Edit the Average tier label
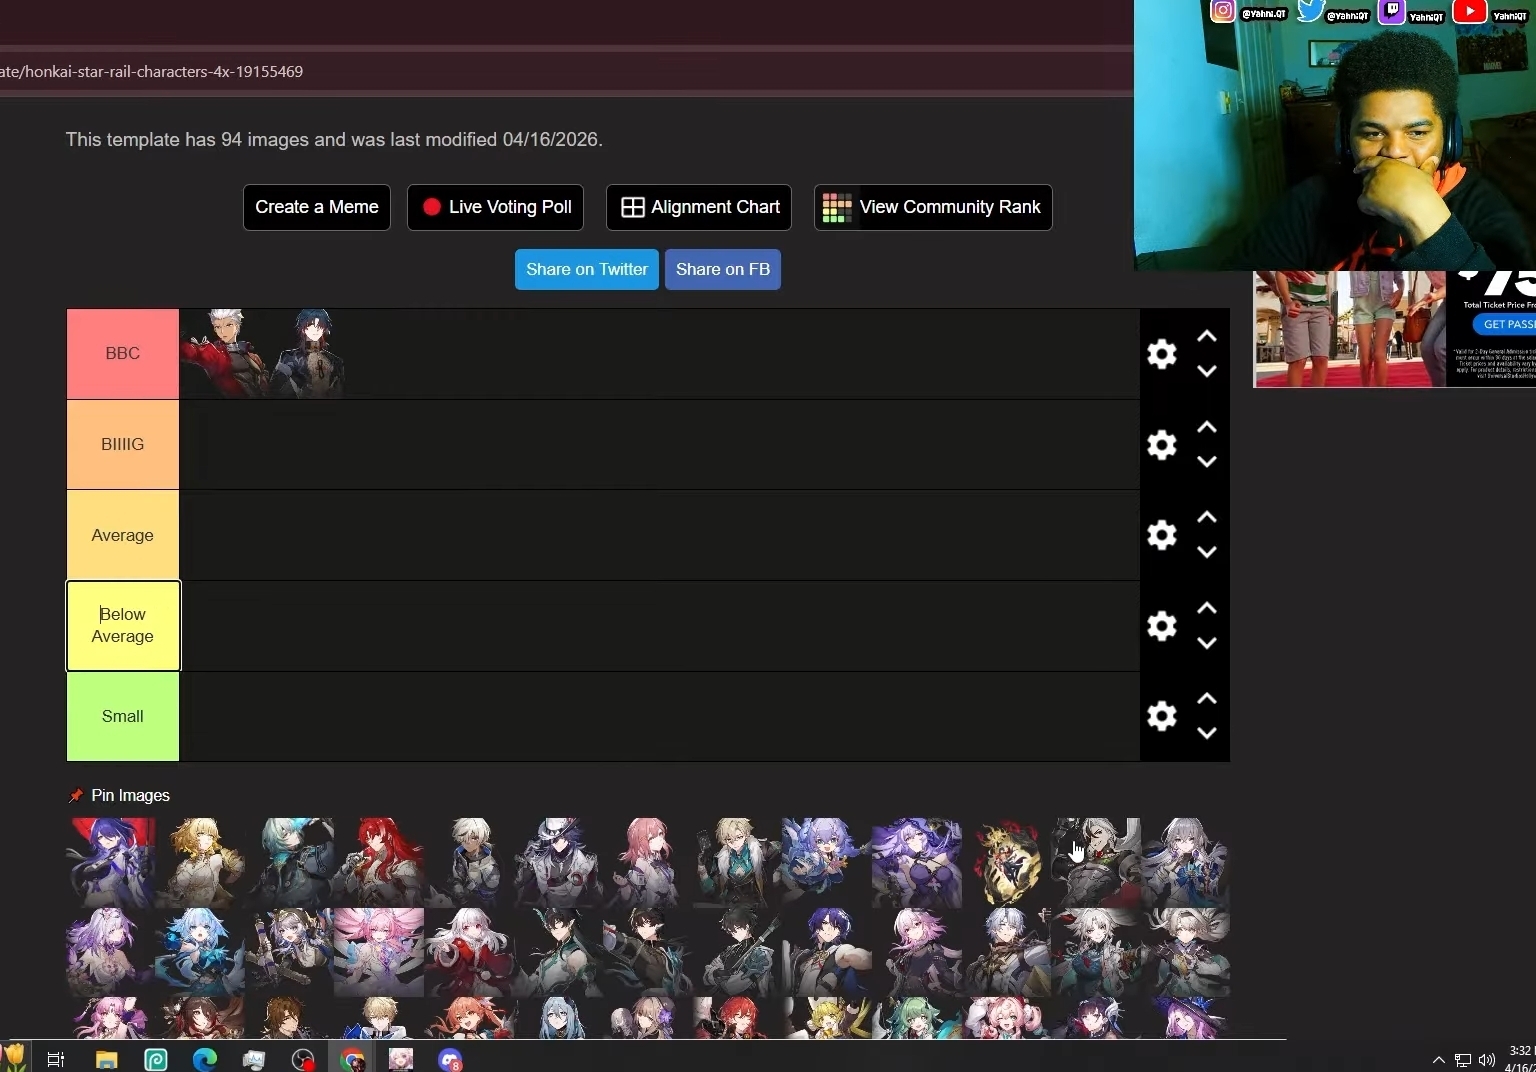This screenshot has height=1072, width=1536. (123, 535)
